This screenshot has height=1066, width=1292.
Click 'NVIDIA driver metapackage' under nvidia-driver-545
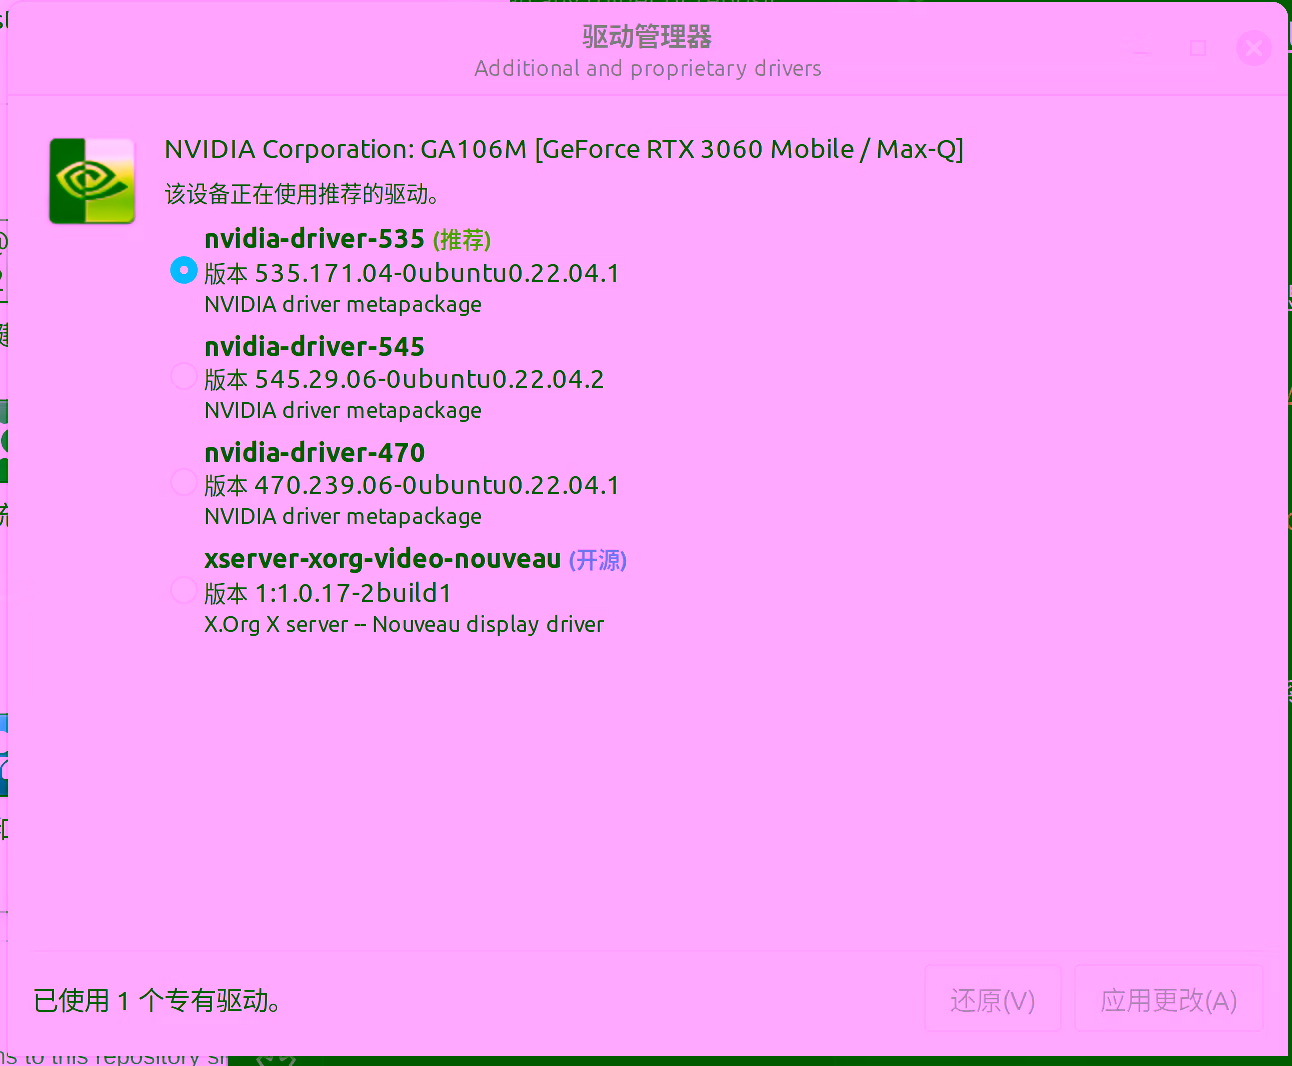(x=343, y=410)
